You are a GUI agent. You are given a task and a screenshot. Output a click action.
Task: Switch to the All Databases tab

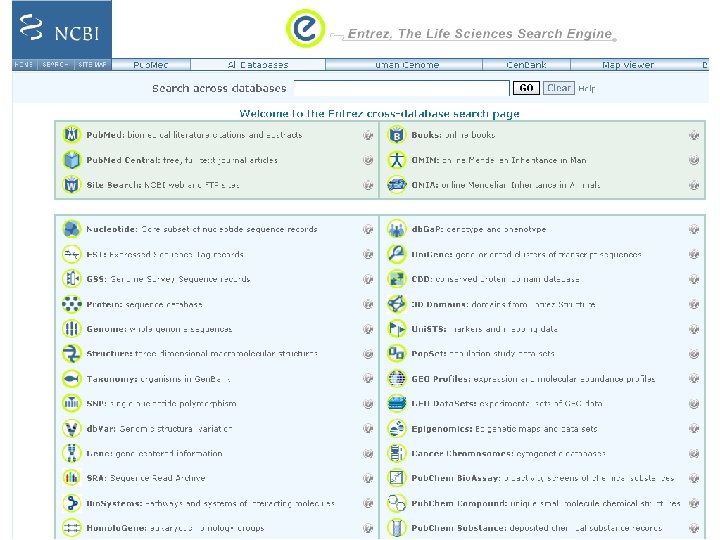tap(258, 65)
